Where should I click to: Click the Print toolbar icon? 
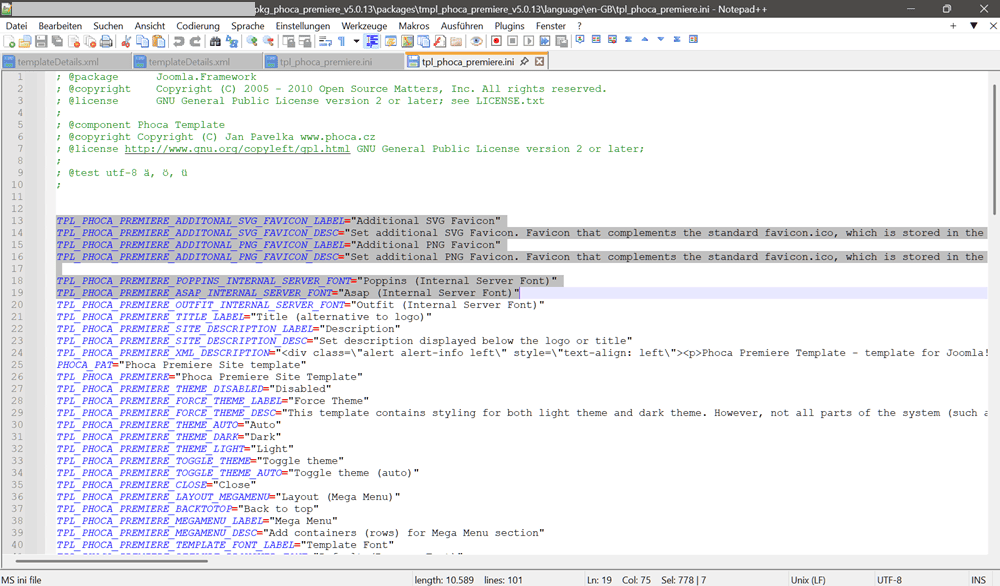click(106, 42)
